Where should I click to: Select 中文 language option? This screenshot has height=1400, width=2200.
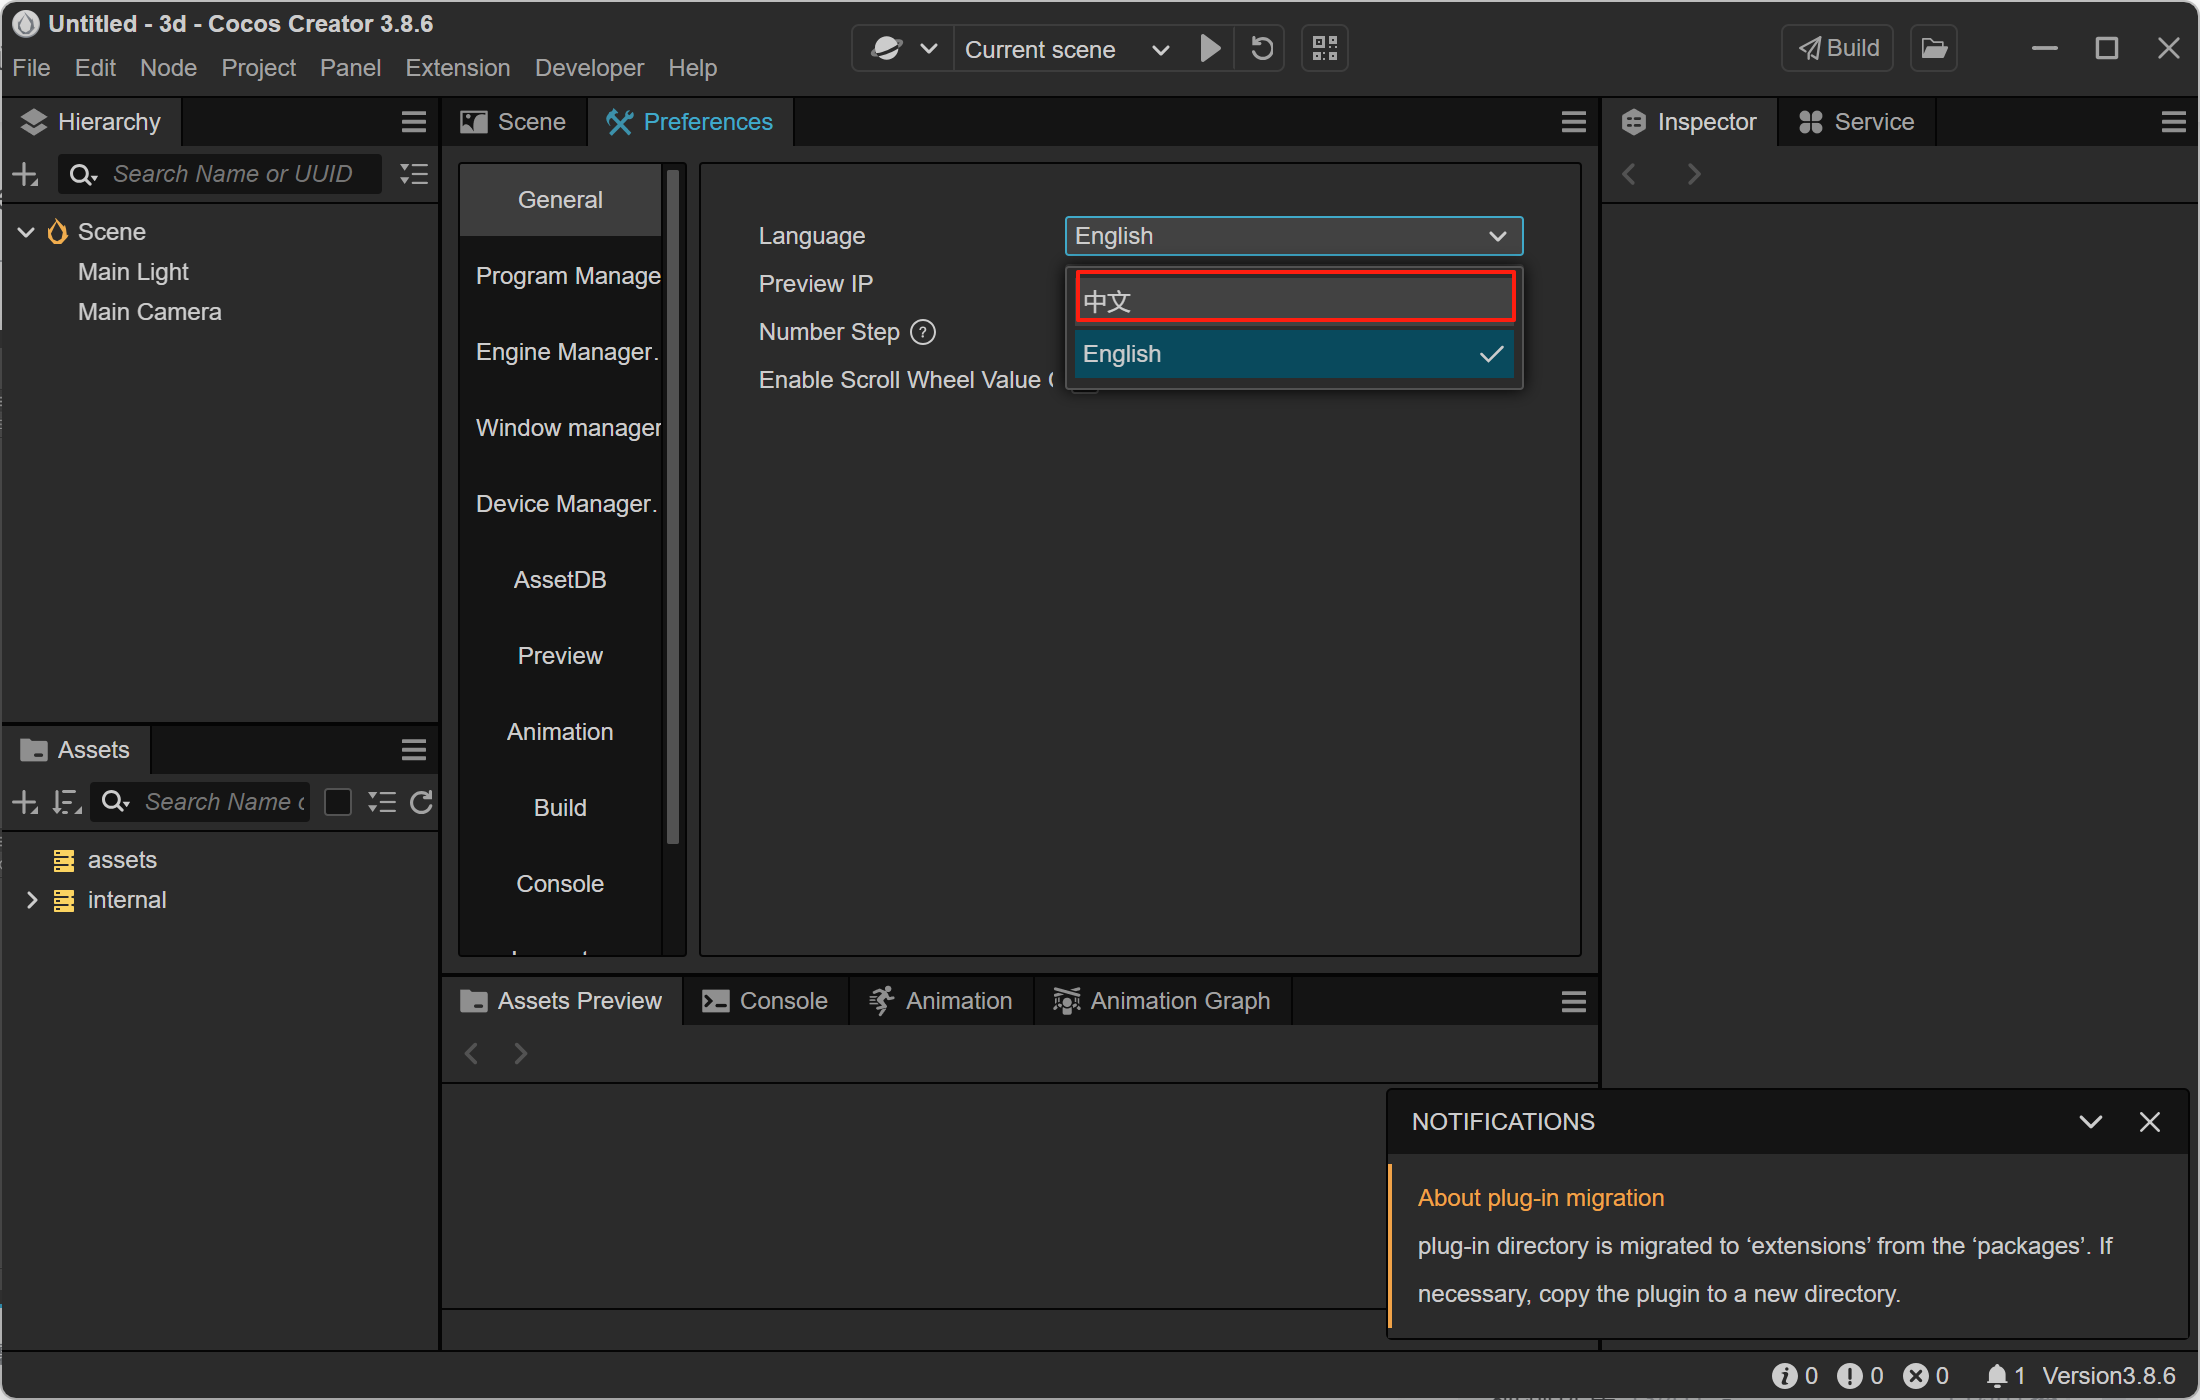click(x=1295, y=299)
